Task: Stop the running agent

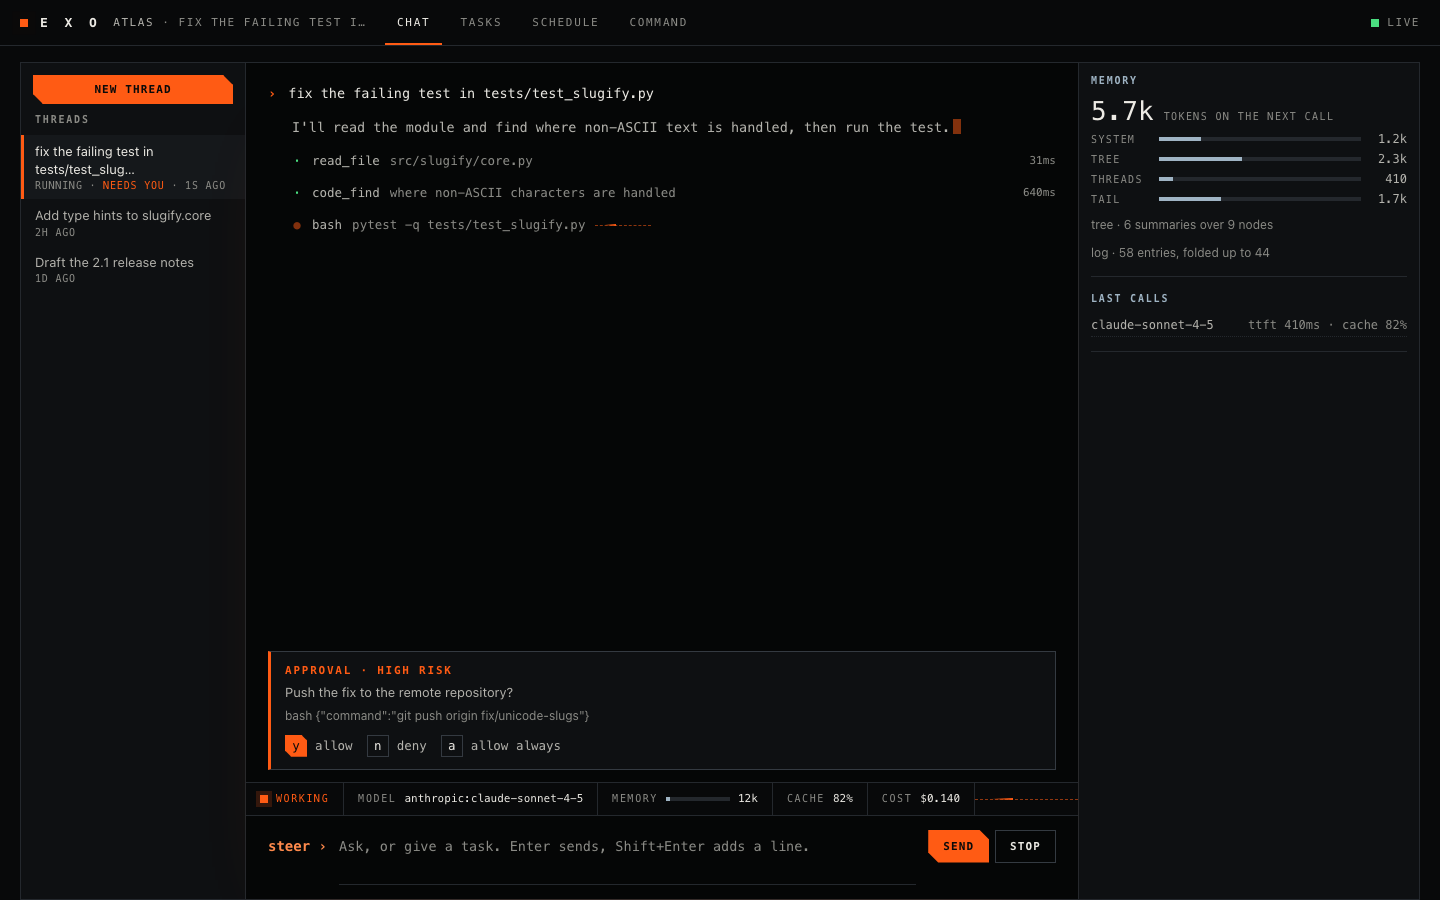Action: pyautogui.click(x=1025, y=846)
